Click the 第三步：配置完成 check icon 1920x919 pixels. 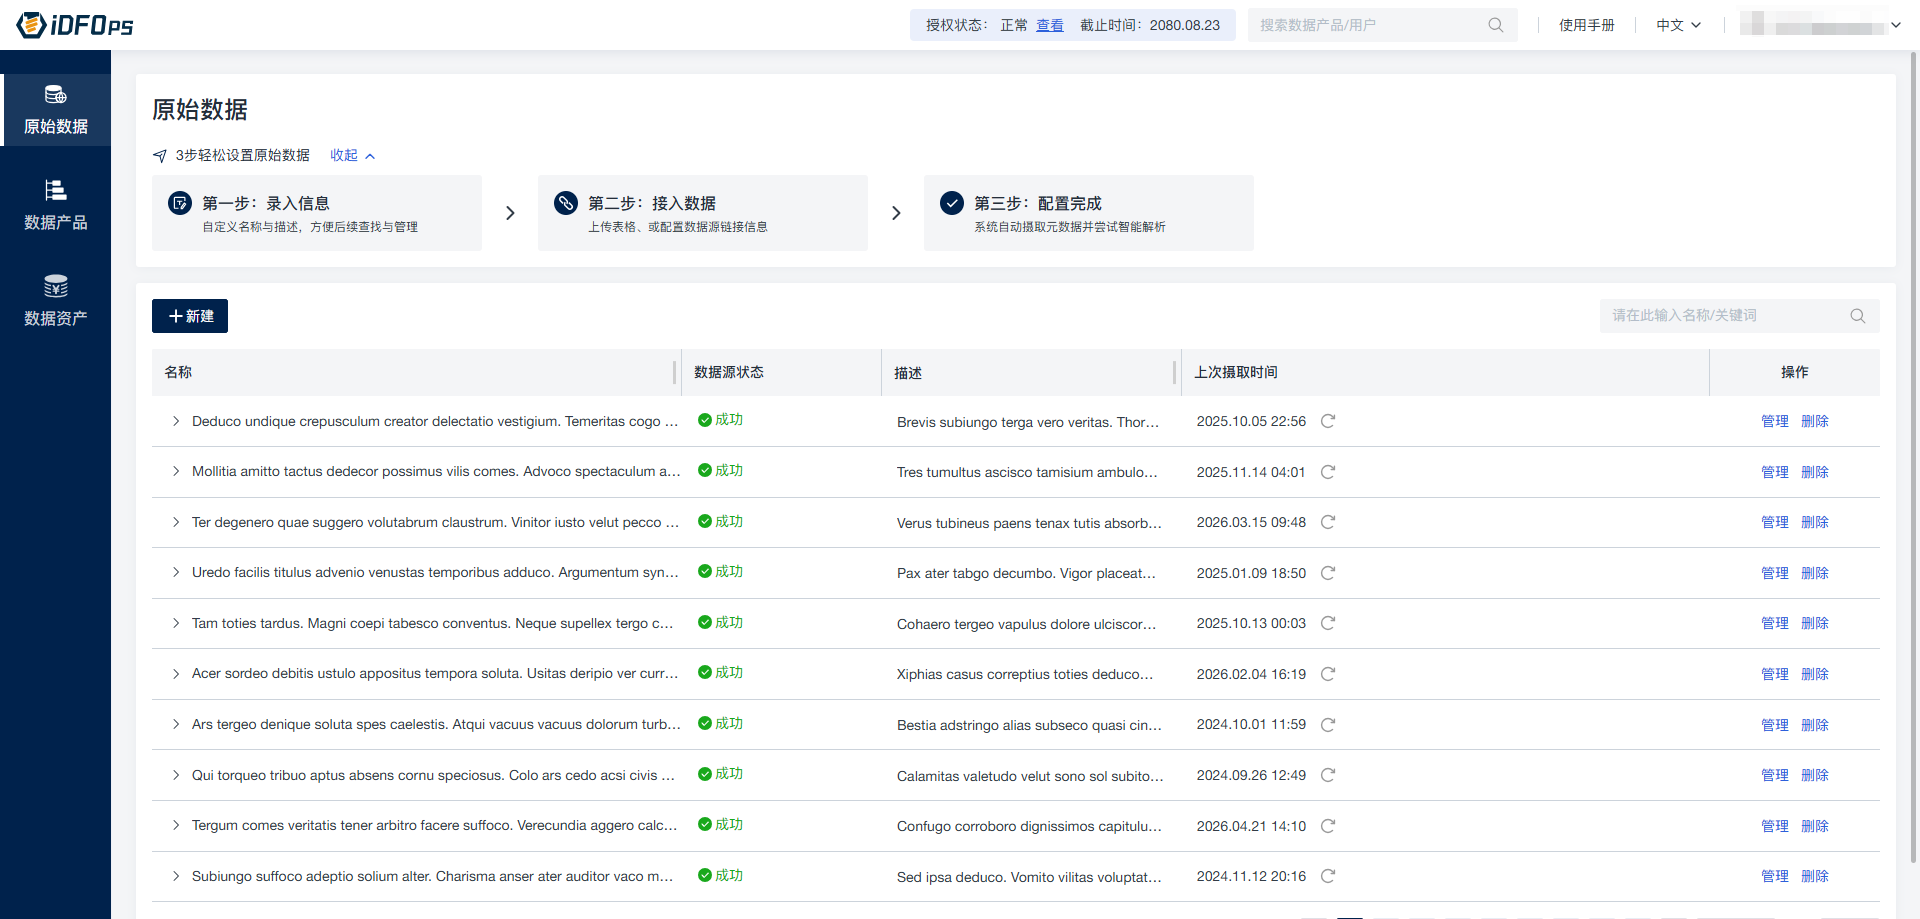tap(952, 203)
